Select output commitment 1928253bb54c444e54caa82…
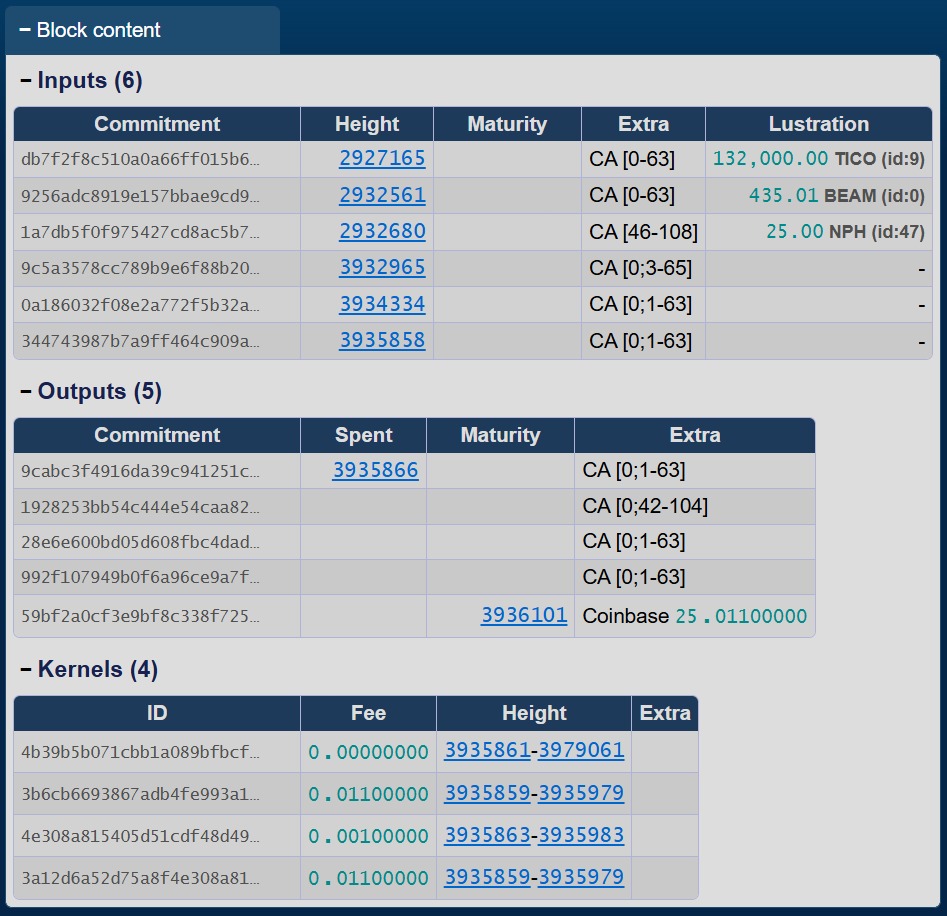 pyautogui.click(x=140, y=507)
